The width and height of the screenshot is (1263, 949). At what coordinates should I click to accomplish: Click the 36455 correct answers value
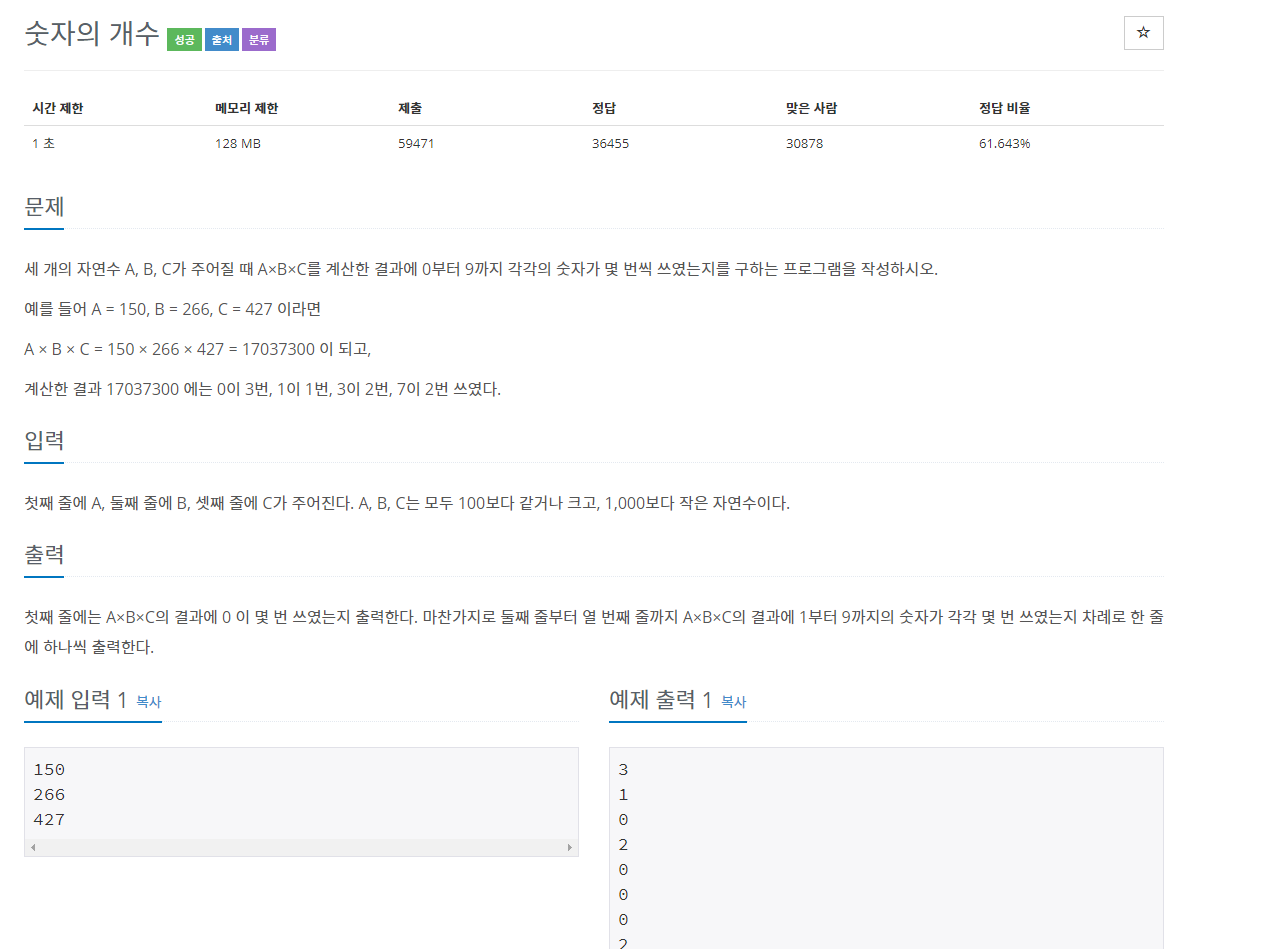(x=610, y=143)
